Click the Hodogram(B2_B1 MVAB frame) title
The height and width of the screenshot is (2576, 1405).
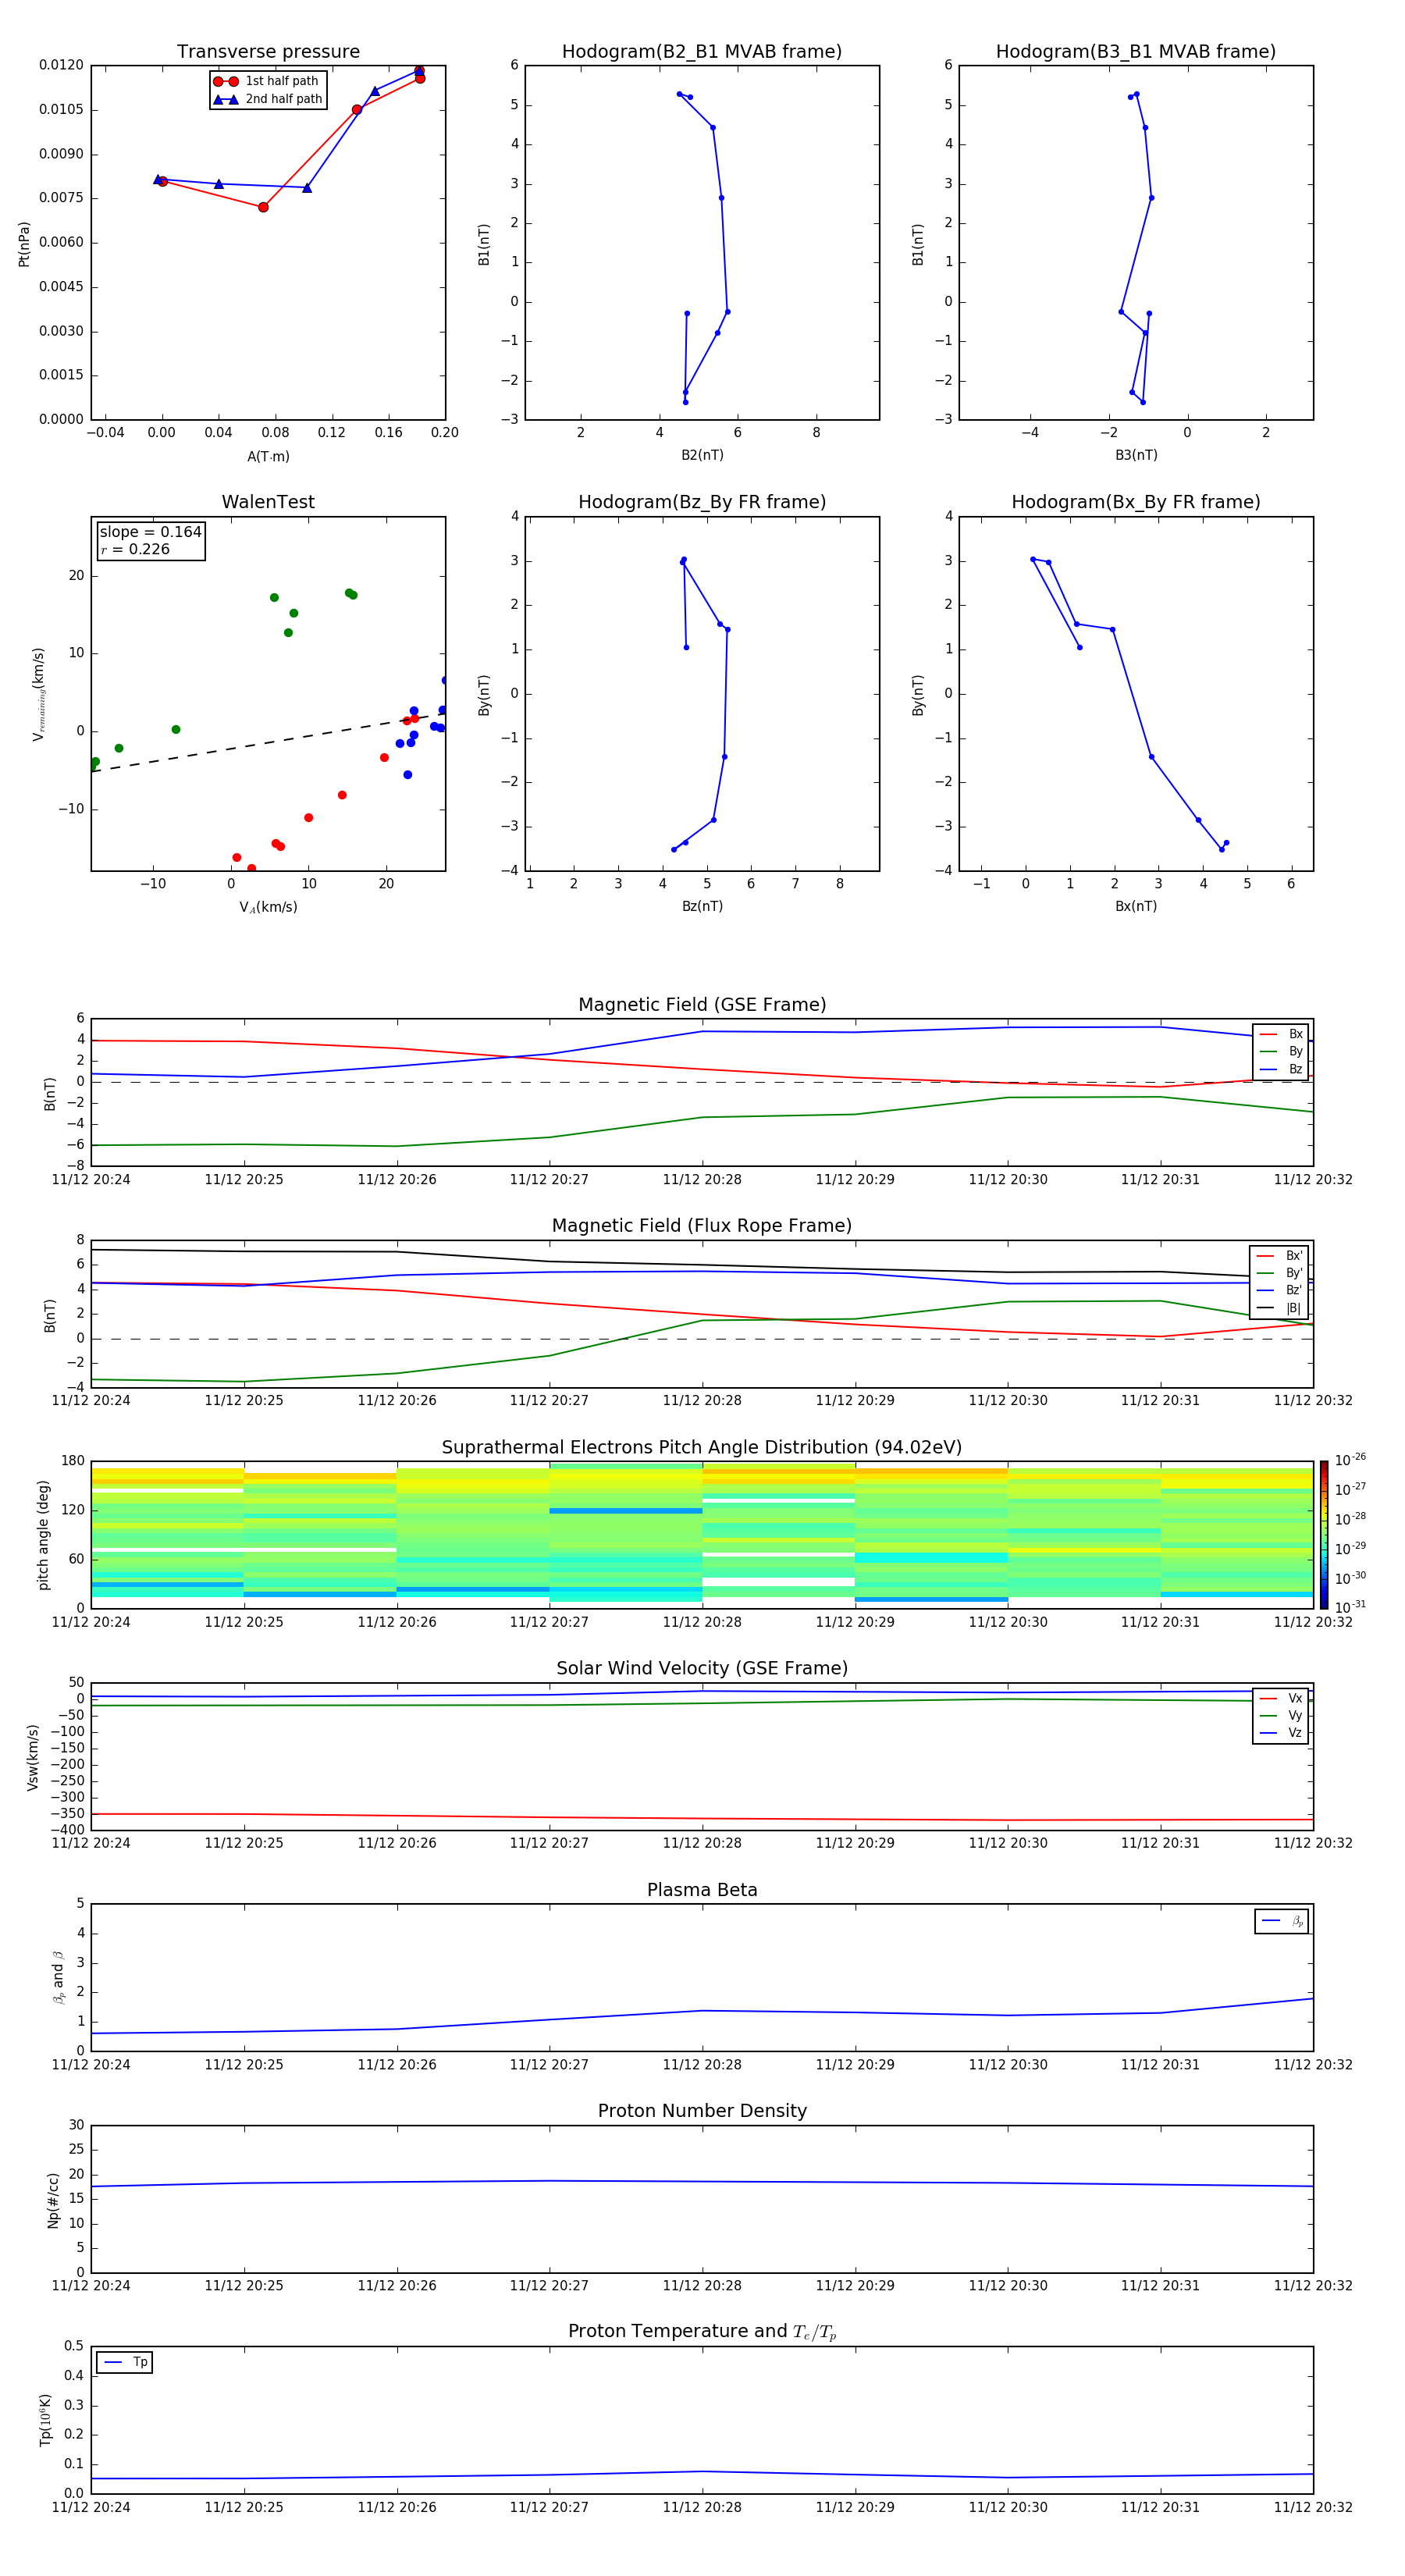click(x=701, y=52)
